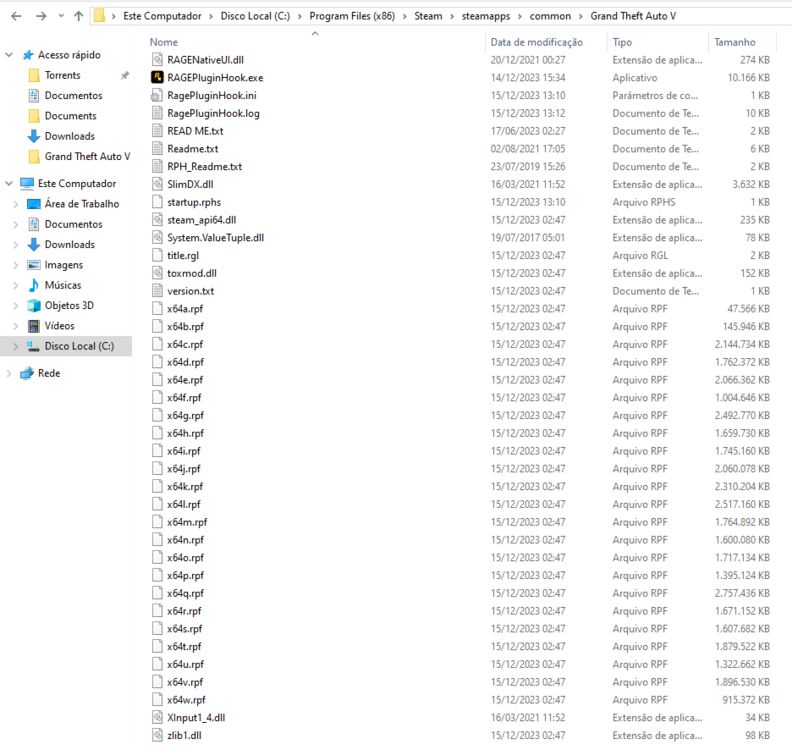Open Imagens picture icon in tree
Viewport: 792px width, 750px height.
[34, 265]
